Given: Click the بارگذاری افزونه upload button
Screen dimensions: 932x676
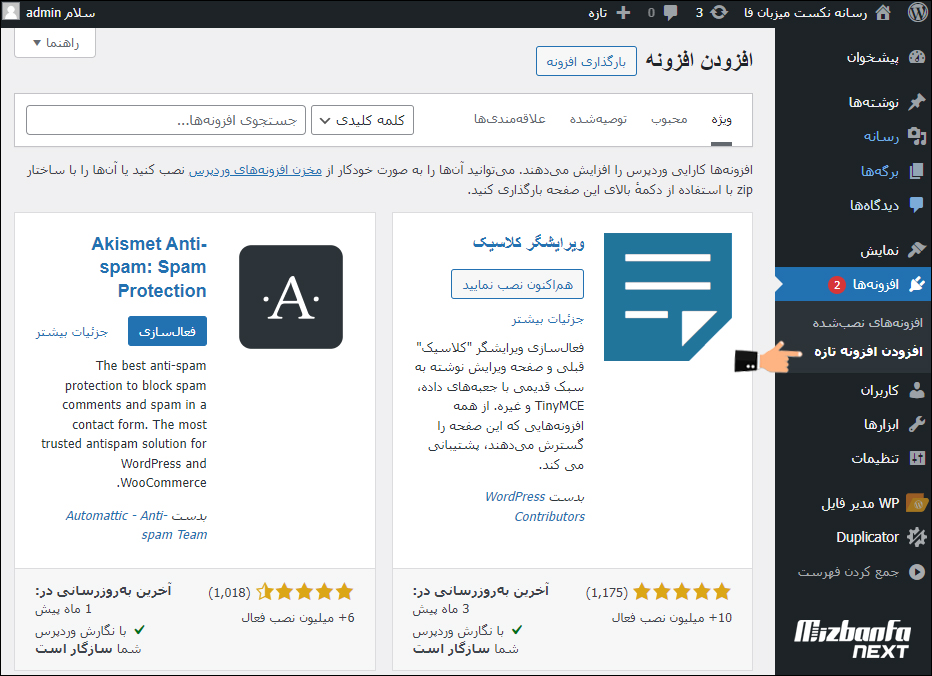Looking at the screenshot, I should pyautogui.click(x=586, y=61).
